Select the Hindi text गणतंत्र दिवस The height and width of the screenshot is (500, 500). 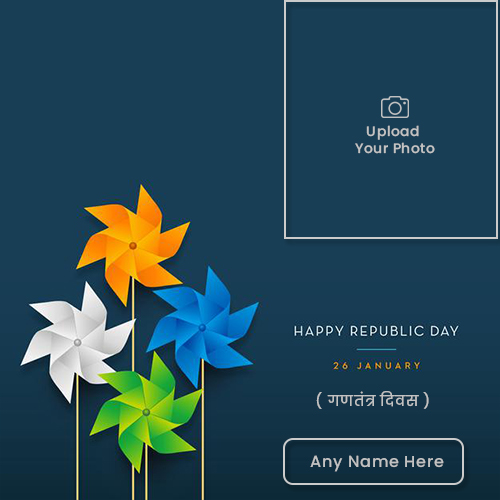pyautogui.click(x=373, y=400)
